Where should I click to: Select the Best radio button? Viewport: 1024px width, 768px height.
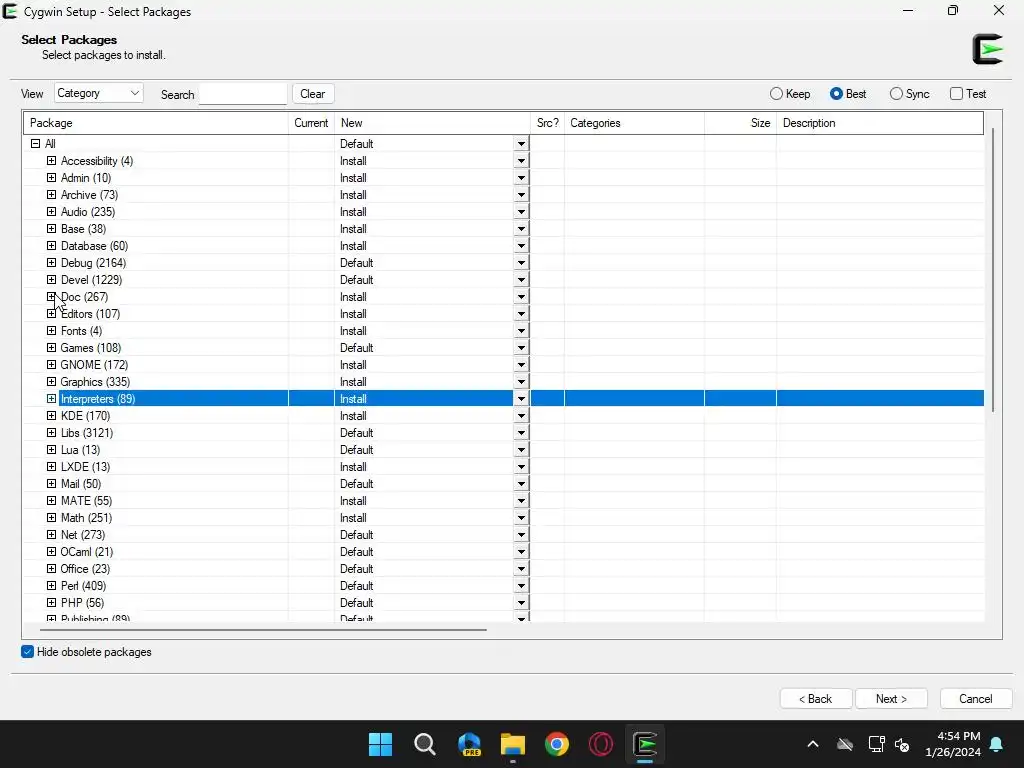pyautogui.click(x=836, y=94)
